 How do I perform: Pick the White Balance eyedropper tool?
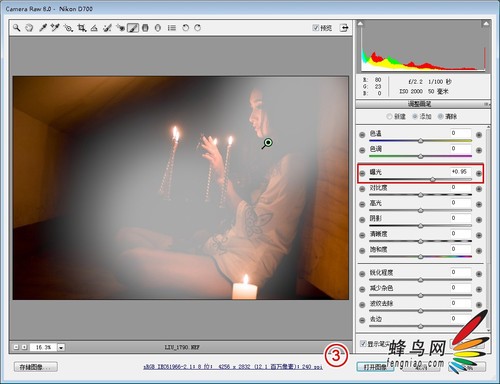click(x=42, y=28)
